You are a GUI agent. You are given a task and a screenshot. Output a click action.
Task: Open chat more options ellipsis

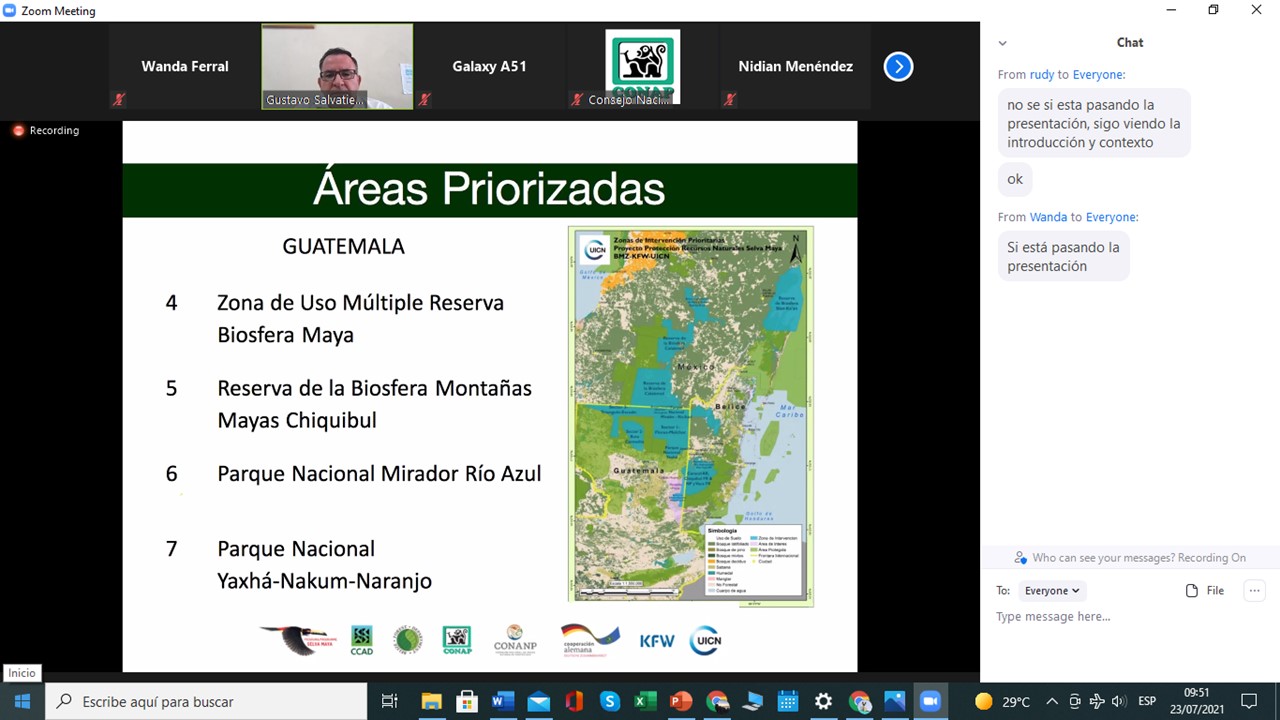[1254, 591]
